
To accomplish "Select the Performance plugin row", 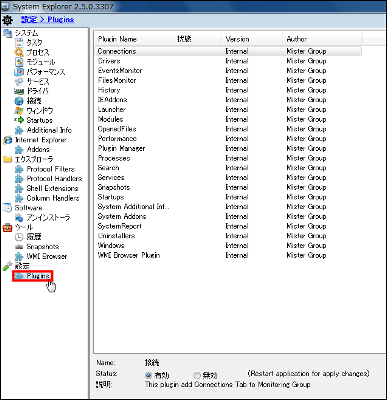I will tap(228, 139).
